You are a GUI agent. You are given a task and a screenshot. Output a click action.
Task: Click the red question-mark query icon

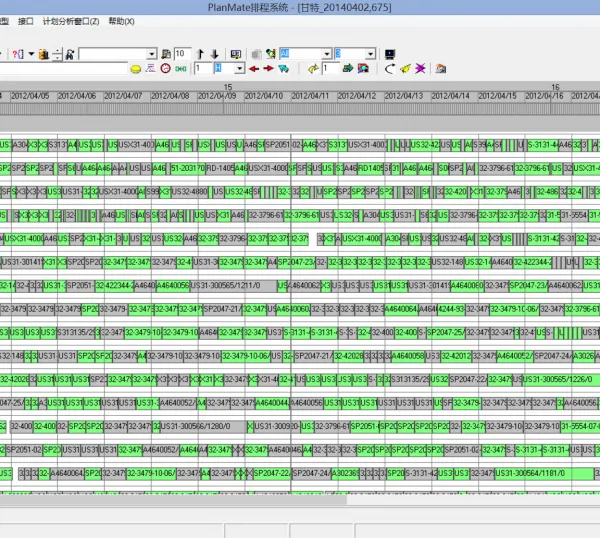[x=18, y=54]
